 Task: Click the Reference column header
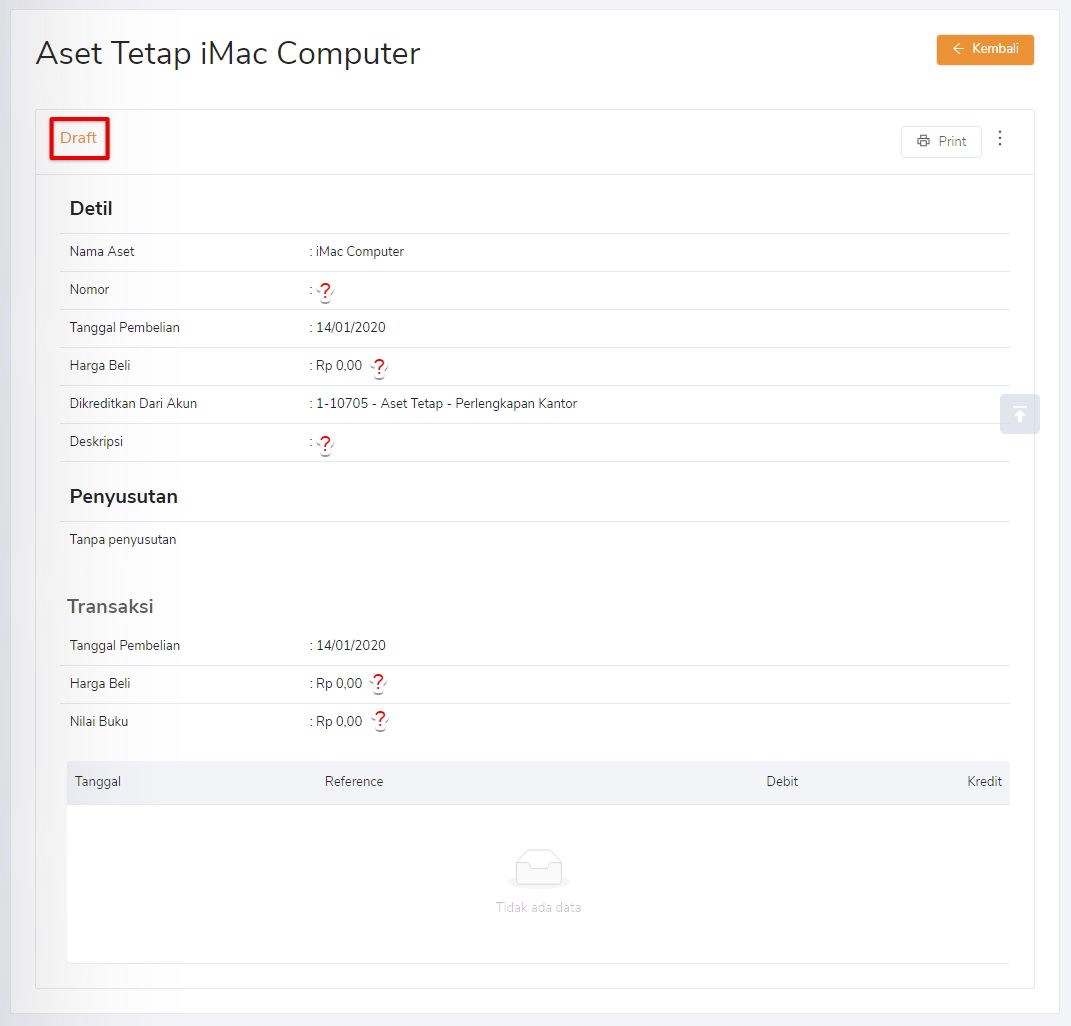354,781
